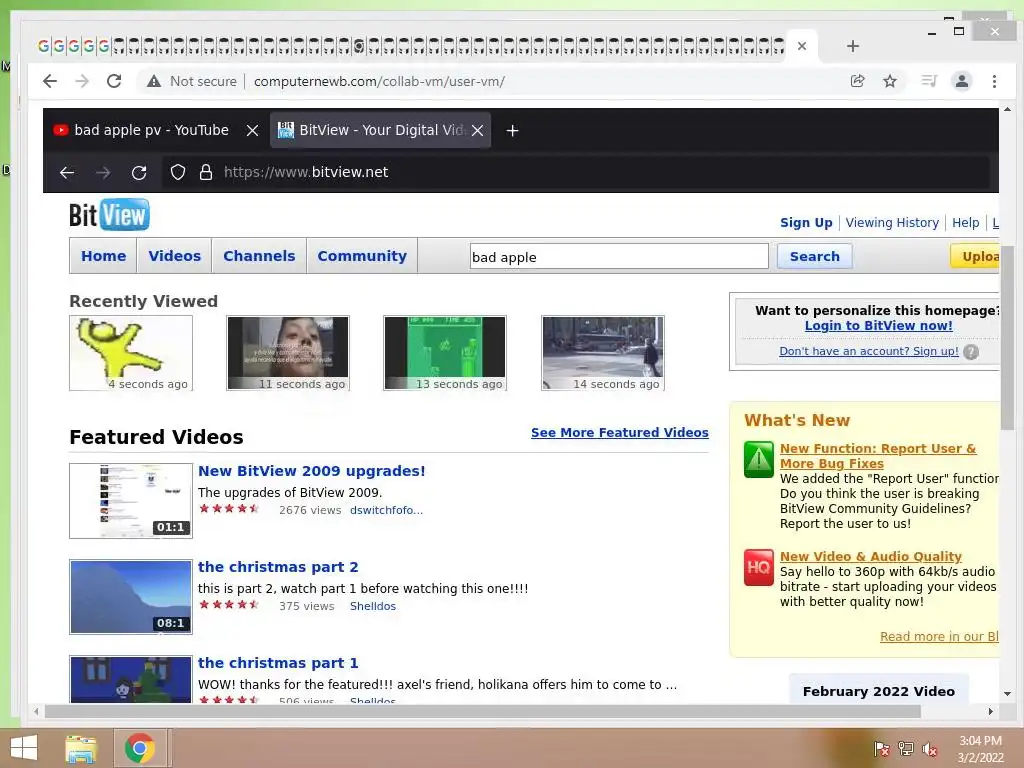The width and height of the screenshot is (1024, 768).
Task: Reload the computernewb.com page
Action: click(114, 81)
